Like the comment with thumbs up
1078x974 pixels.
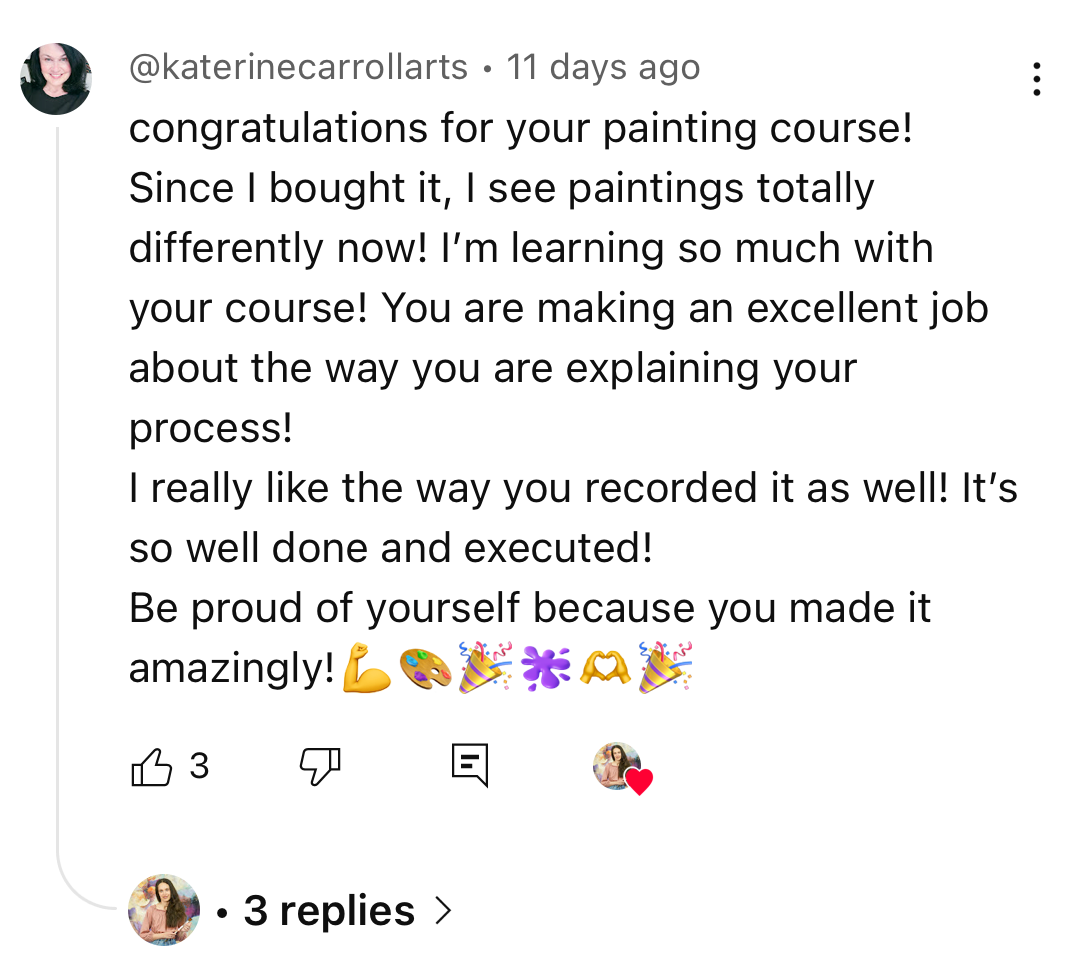click(x=152, y=767)
